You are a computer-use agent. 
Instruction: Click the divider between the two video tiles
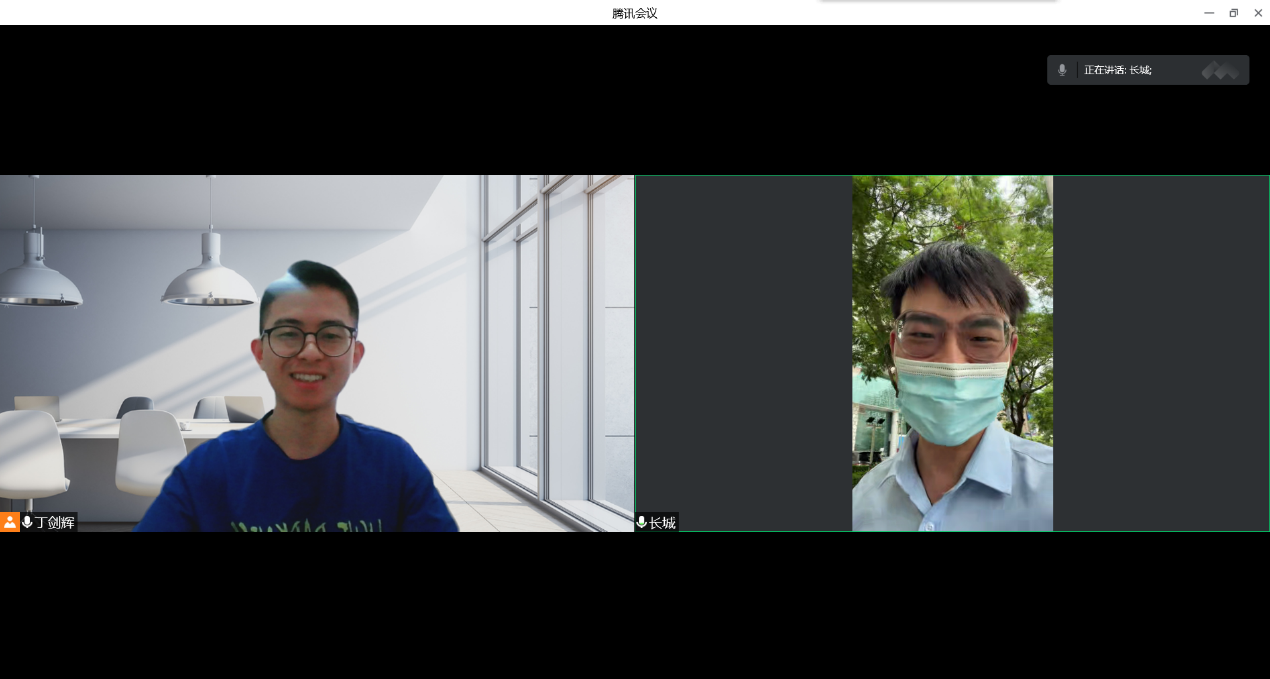[x=635, y=352]
